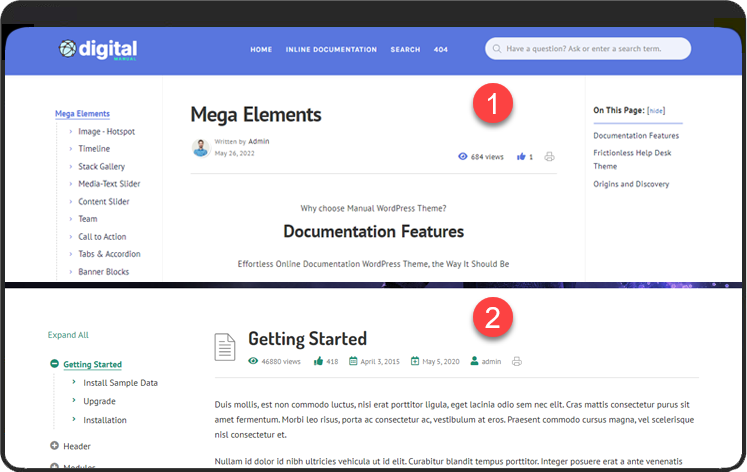The height and width of the screenshot is (472, 747).
Task: Open the Install Sample Data page
Action: pos(120,383)
